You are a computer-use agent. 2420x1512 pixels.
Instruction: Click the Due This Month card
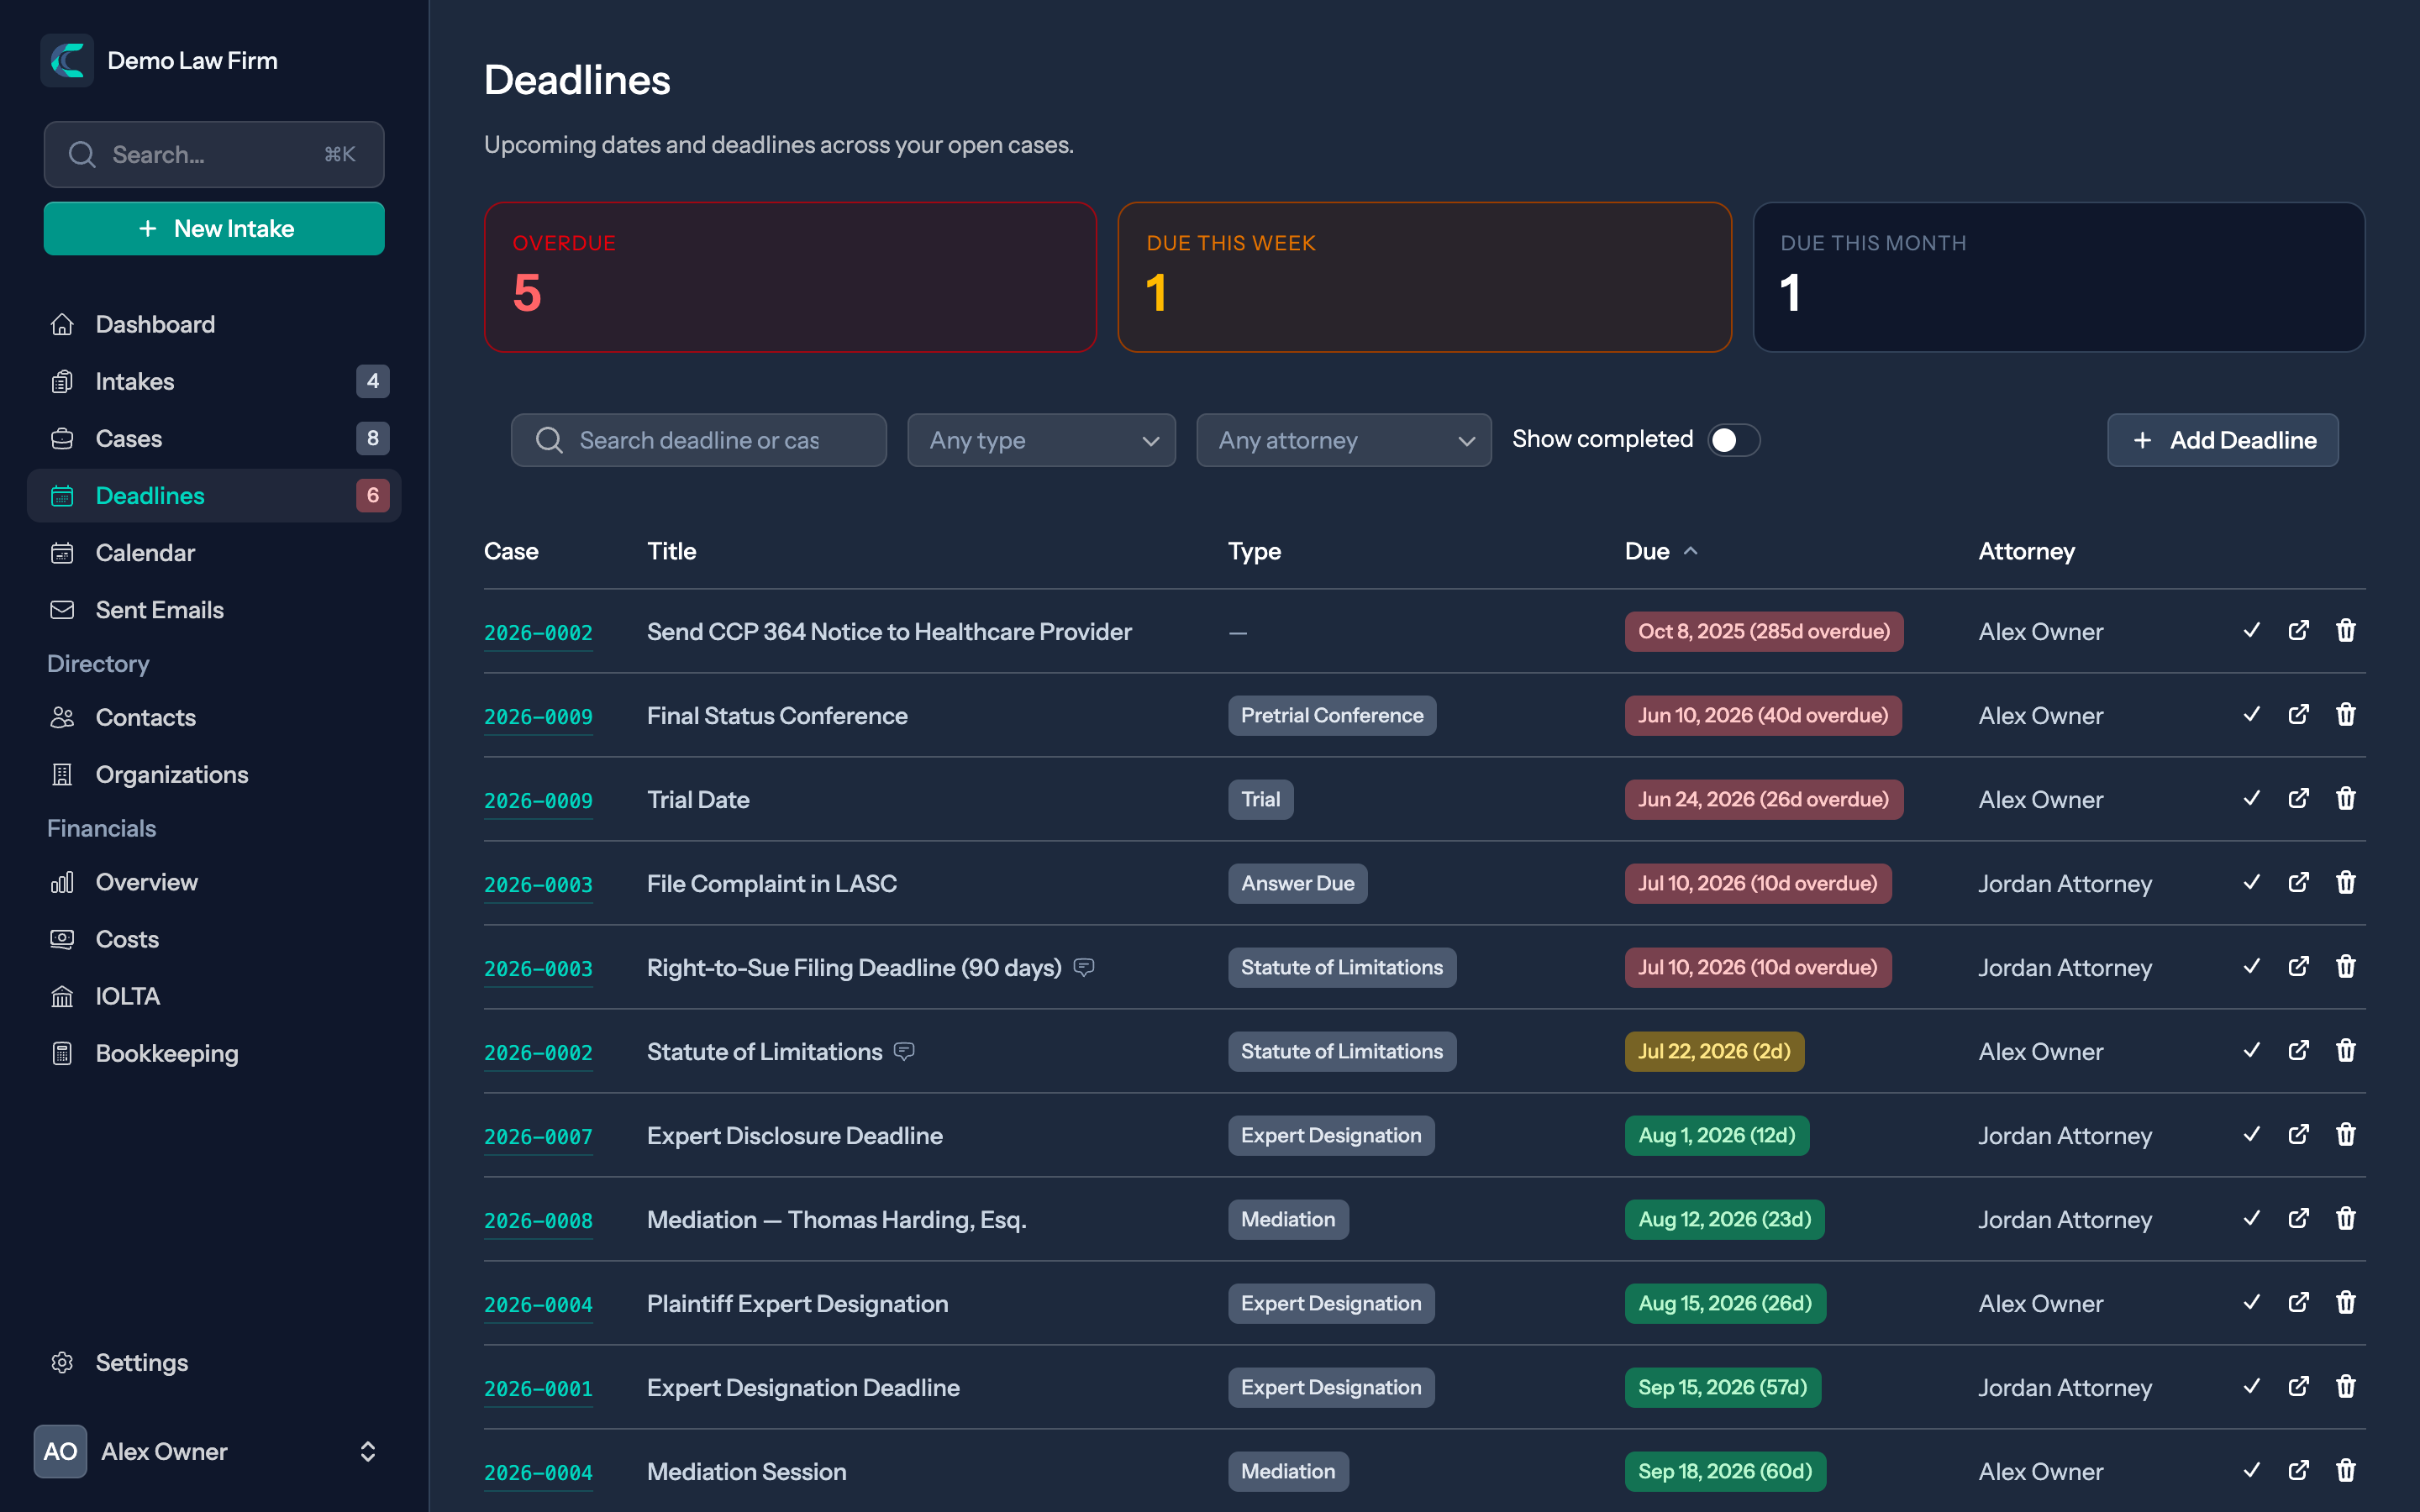tap(2058, 277)
